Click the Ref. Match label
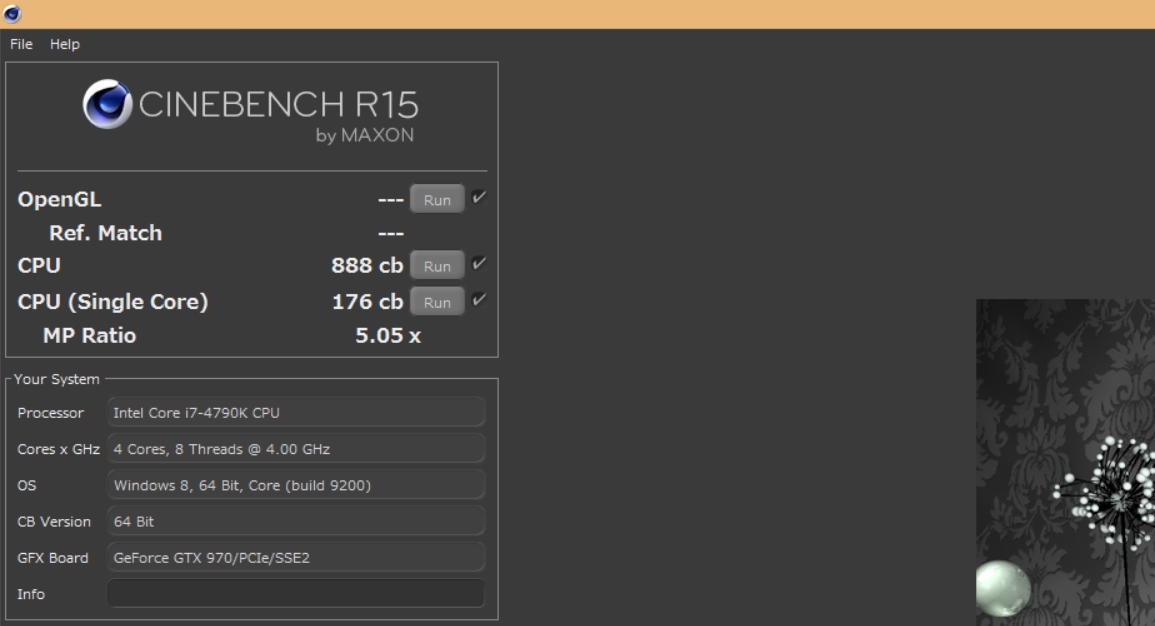Viewport: 1155px width, 626px height. click(105, 233)
